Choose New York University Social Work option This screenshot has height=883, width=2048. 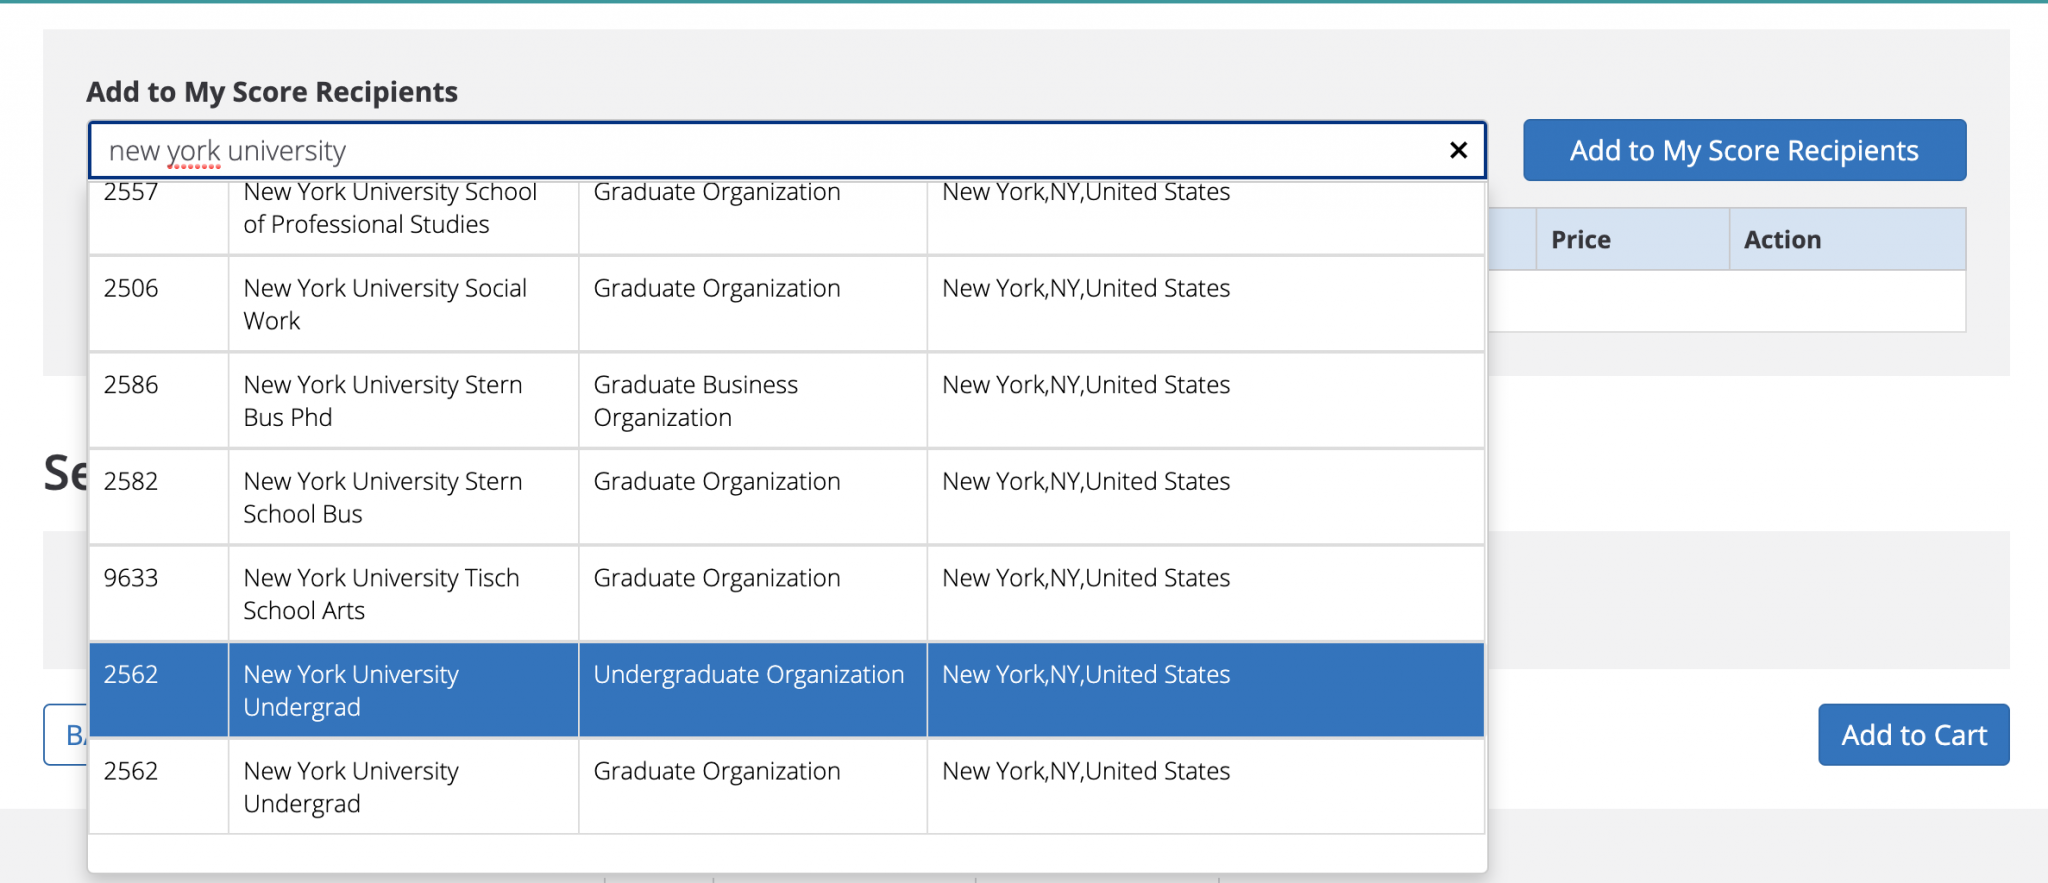[385, 304]
